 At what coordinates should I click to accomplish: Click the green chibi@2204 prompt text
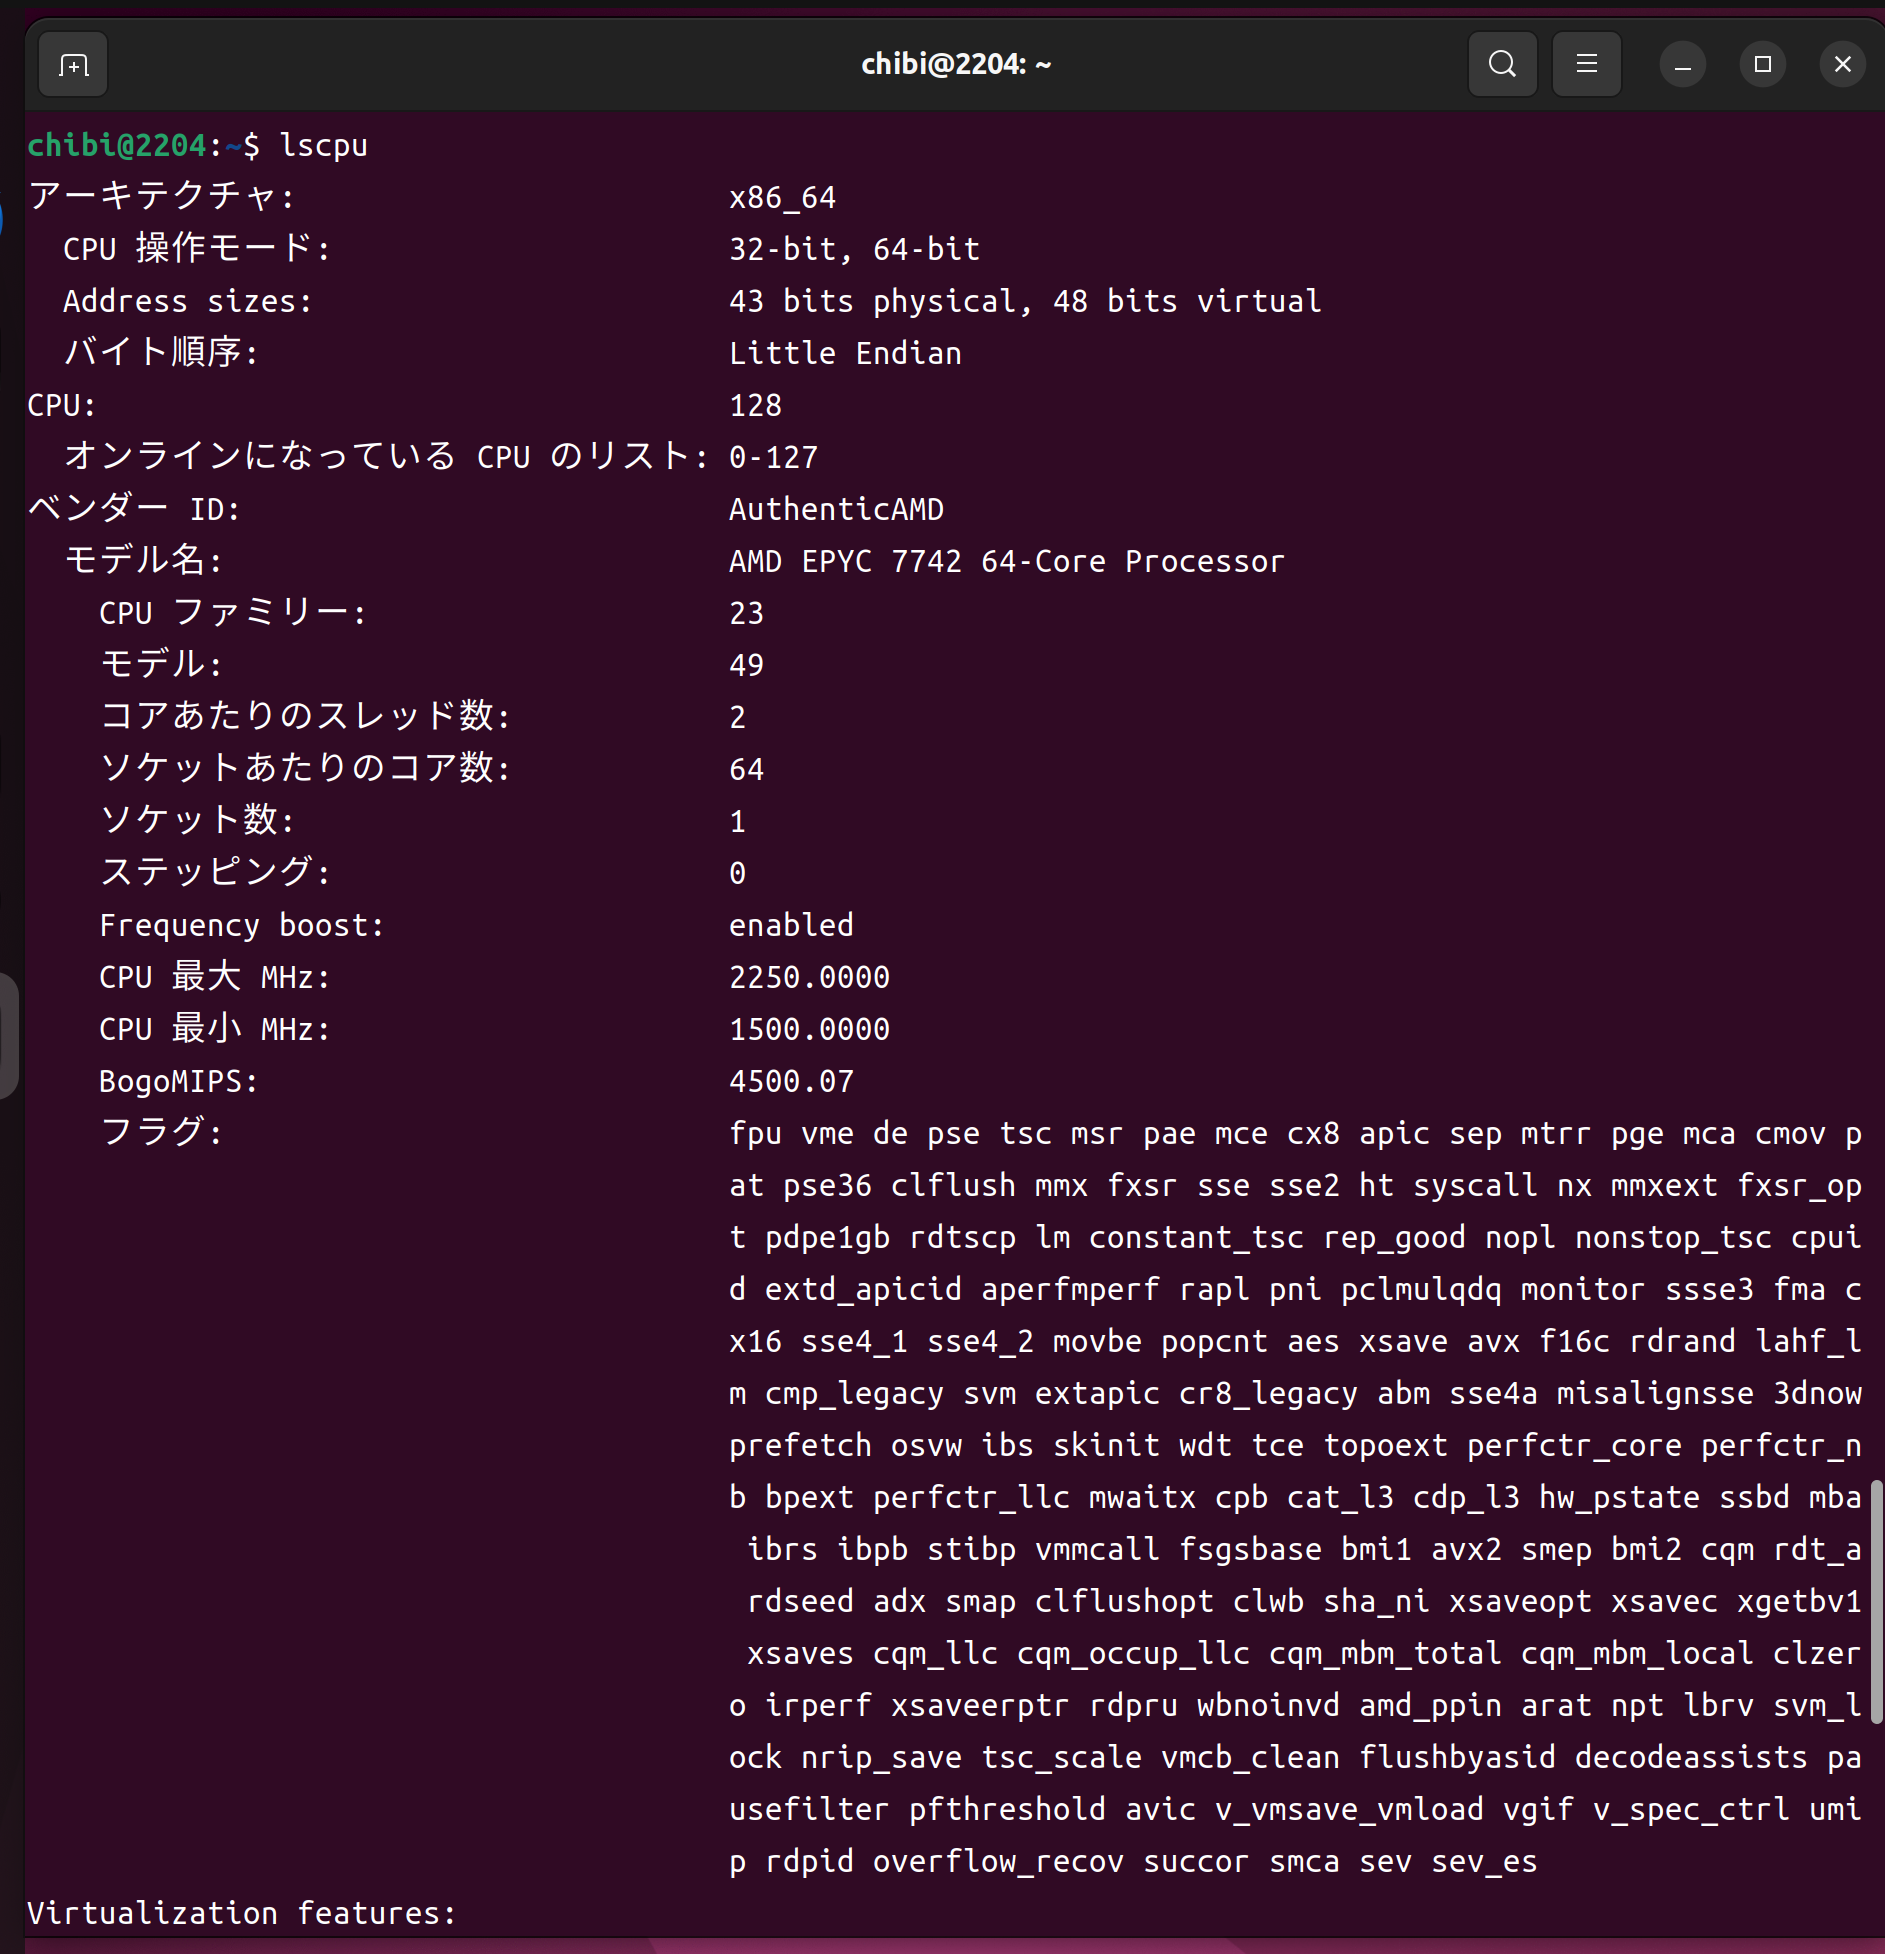click(x=116, y=146)
